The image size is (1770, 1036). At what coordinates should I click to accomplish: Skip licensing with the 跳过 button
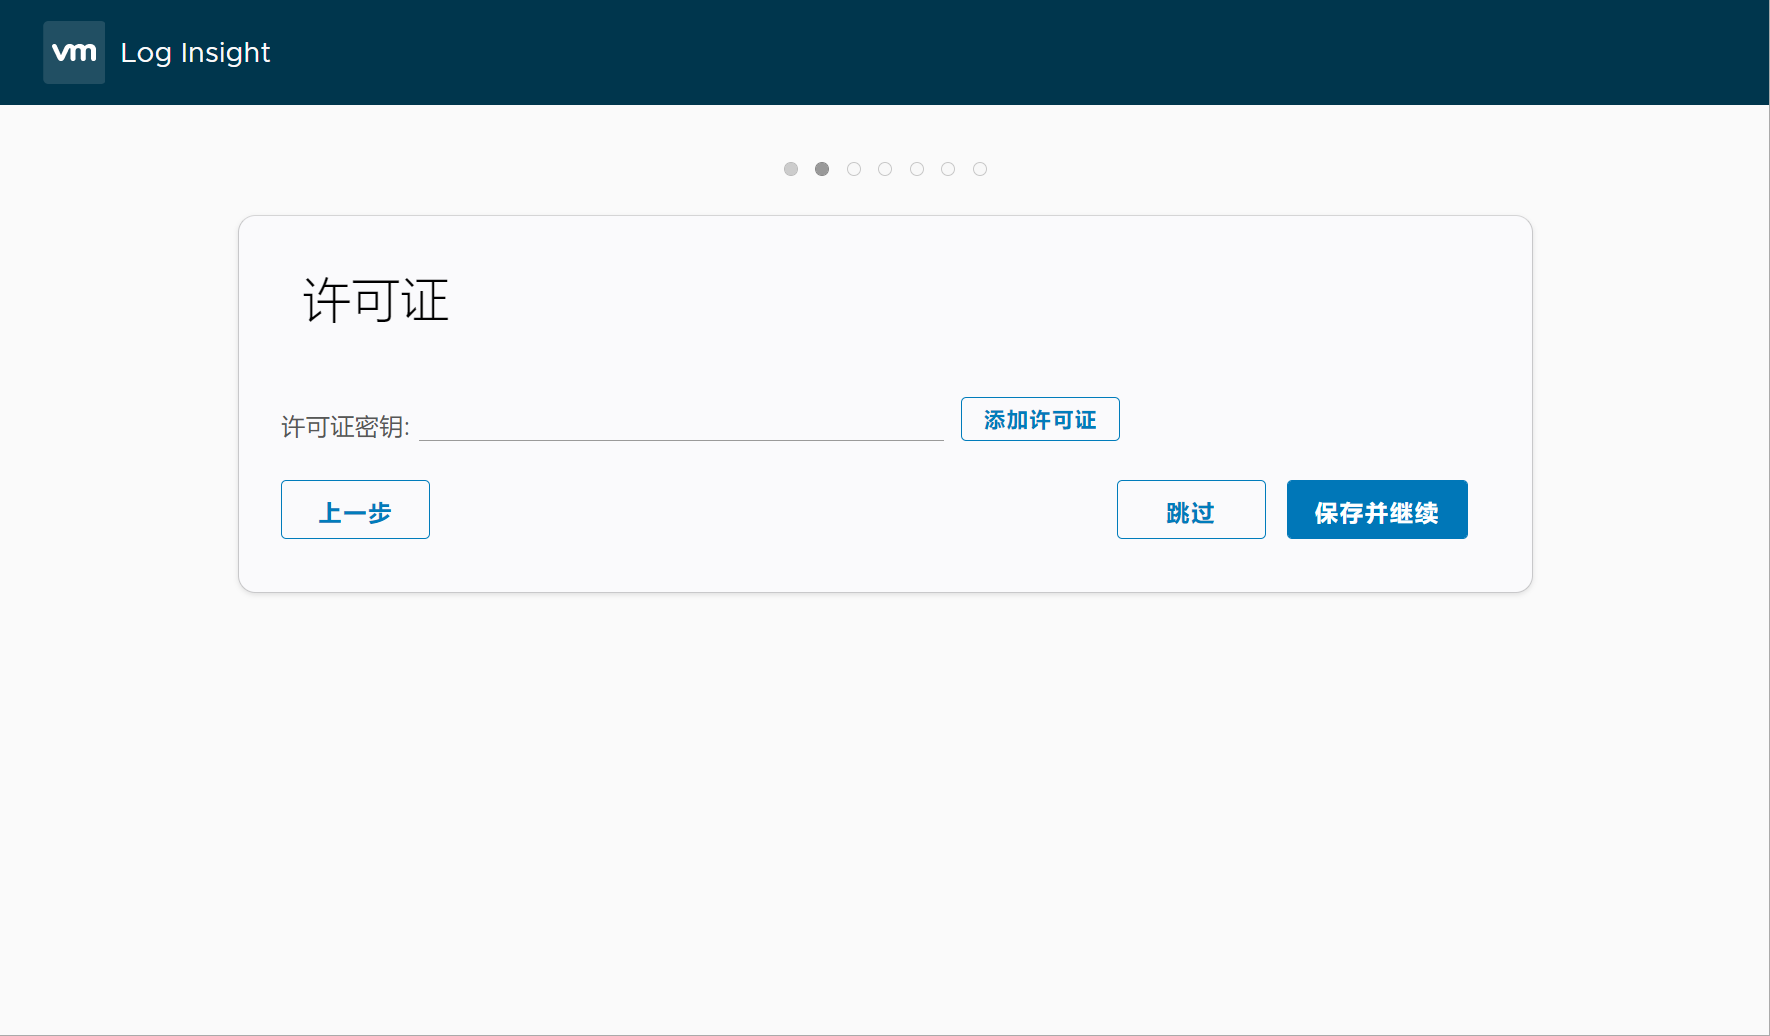[x=1191, y=510]
